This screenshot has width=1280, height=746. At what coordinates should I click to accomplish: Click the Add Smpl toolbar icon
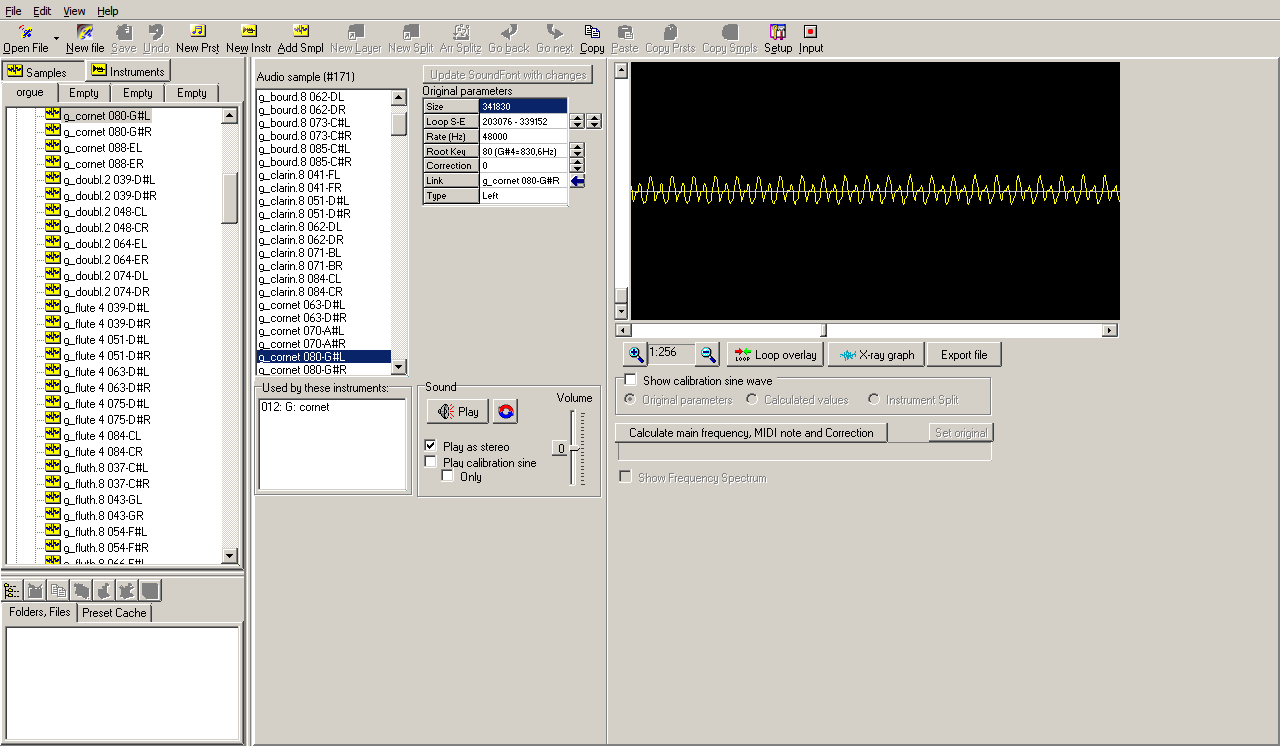pyautogui.click(x=300, y=33)
